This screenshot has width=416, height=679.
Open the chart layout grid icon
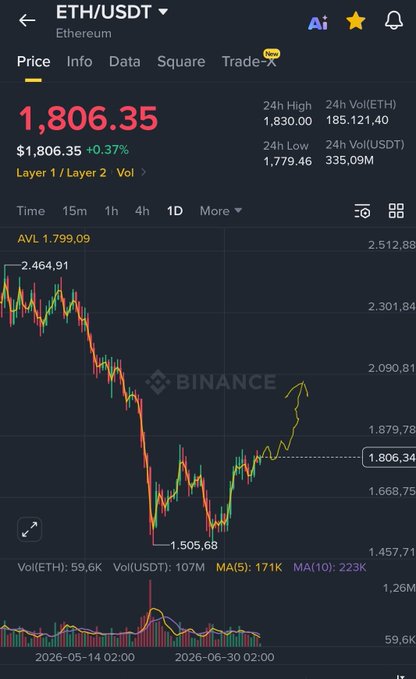(x=396, y=211)
